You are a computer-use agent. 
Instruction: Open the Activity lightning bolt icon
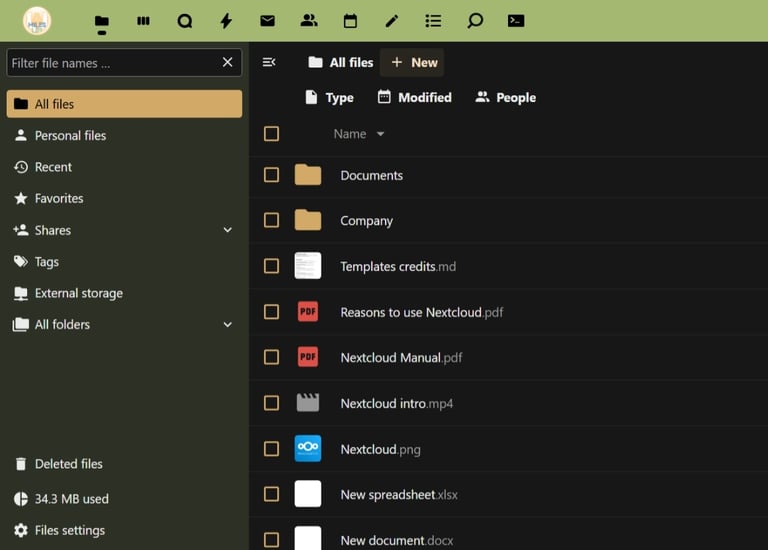coord(226,20)
